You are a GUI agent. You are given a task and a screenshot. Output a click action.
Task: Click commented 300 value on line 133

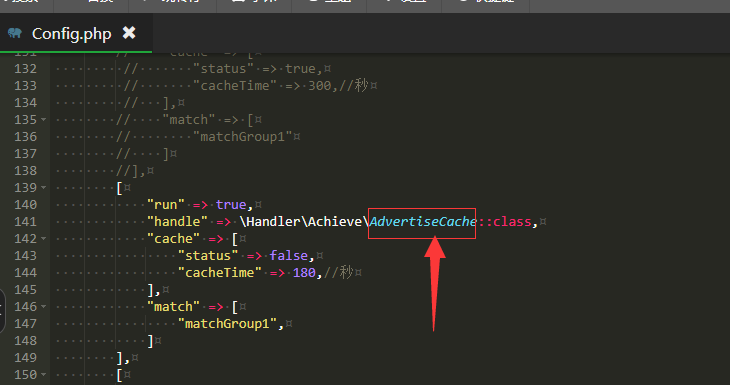coord(319,86)
